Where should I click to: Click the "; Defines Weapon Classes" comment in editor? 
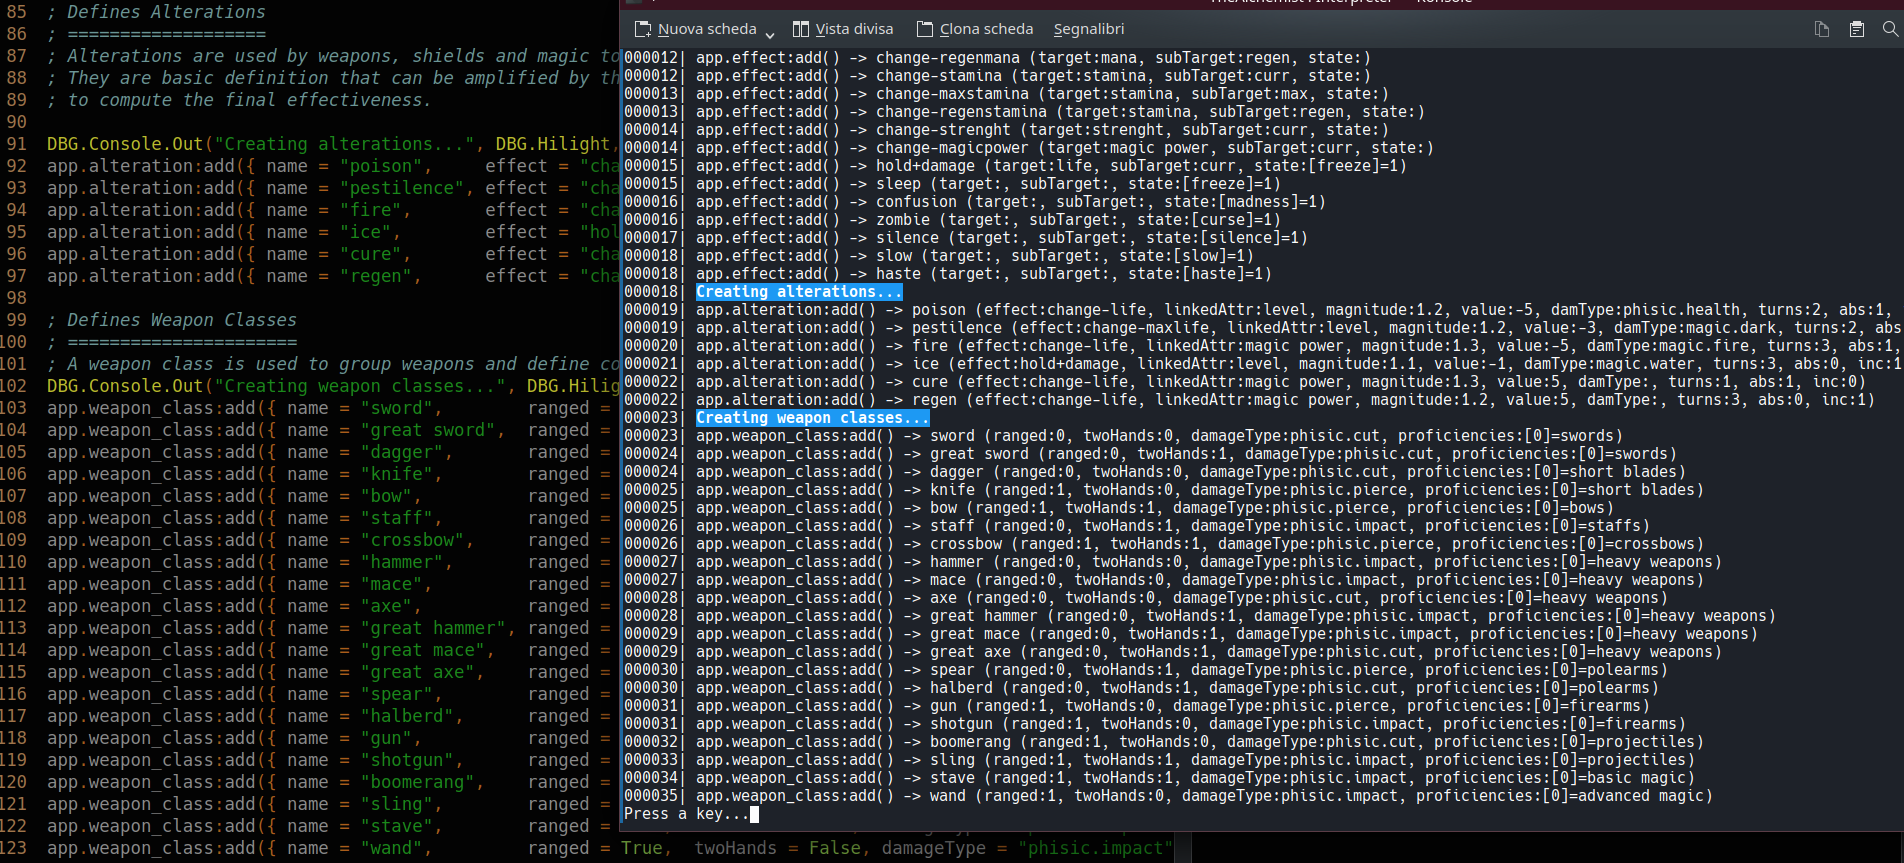172,320
